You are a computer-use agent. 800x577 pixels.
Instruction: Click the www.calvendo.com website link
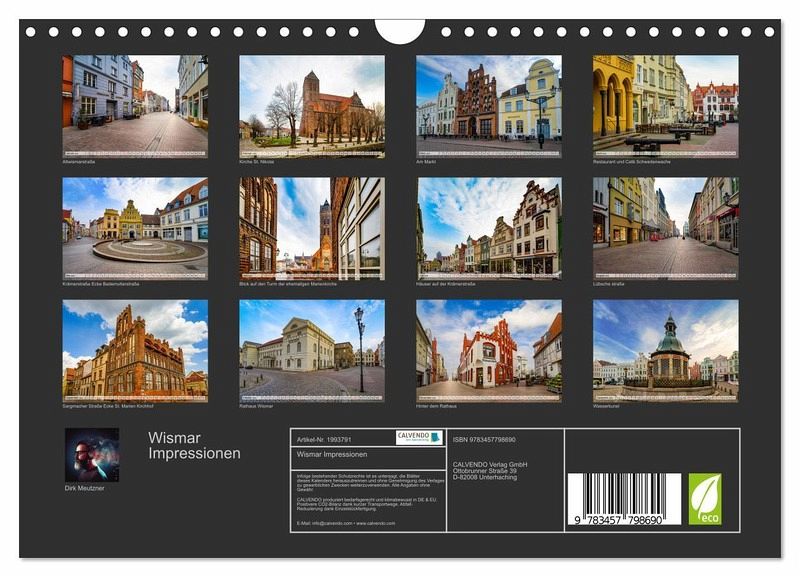click(x=376, y=523)
